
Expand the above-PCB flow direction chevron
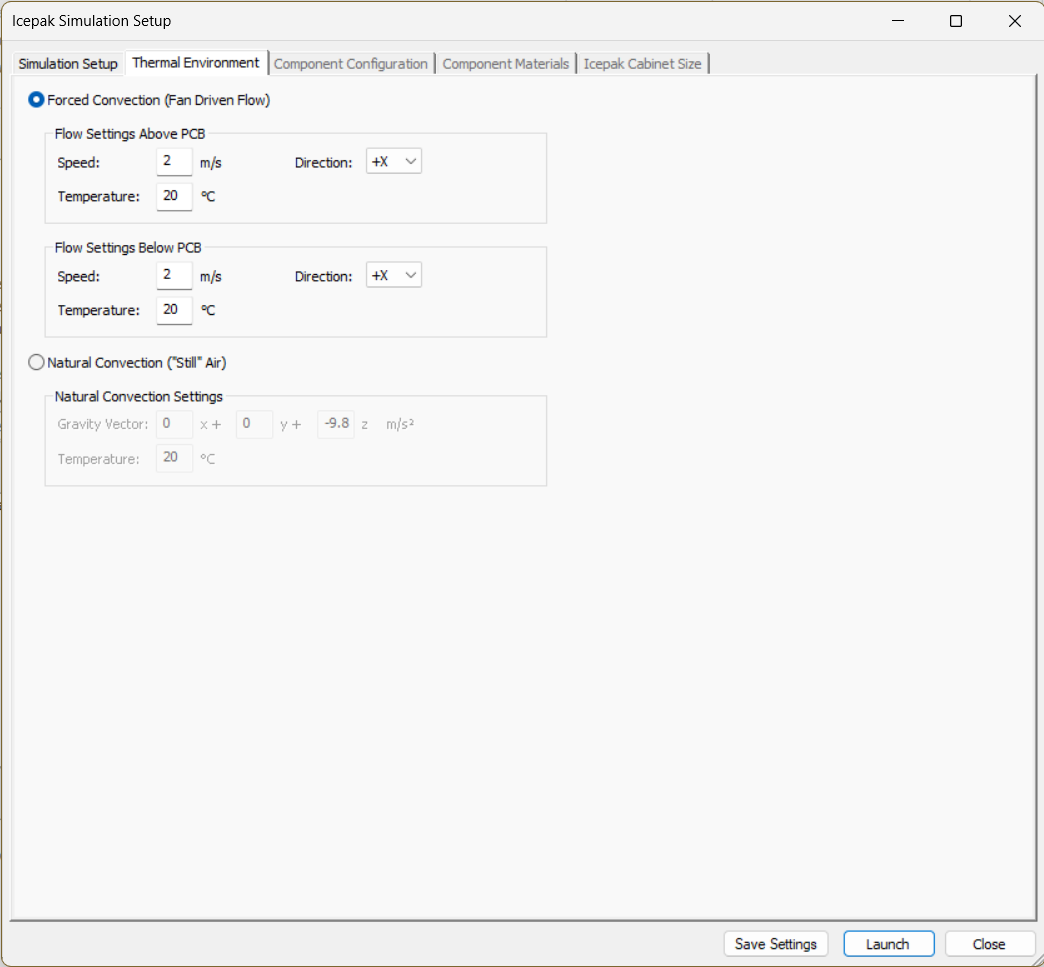pos(410,160)
